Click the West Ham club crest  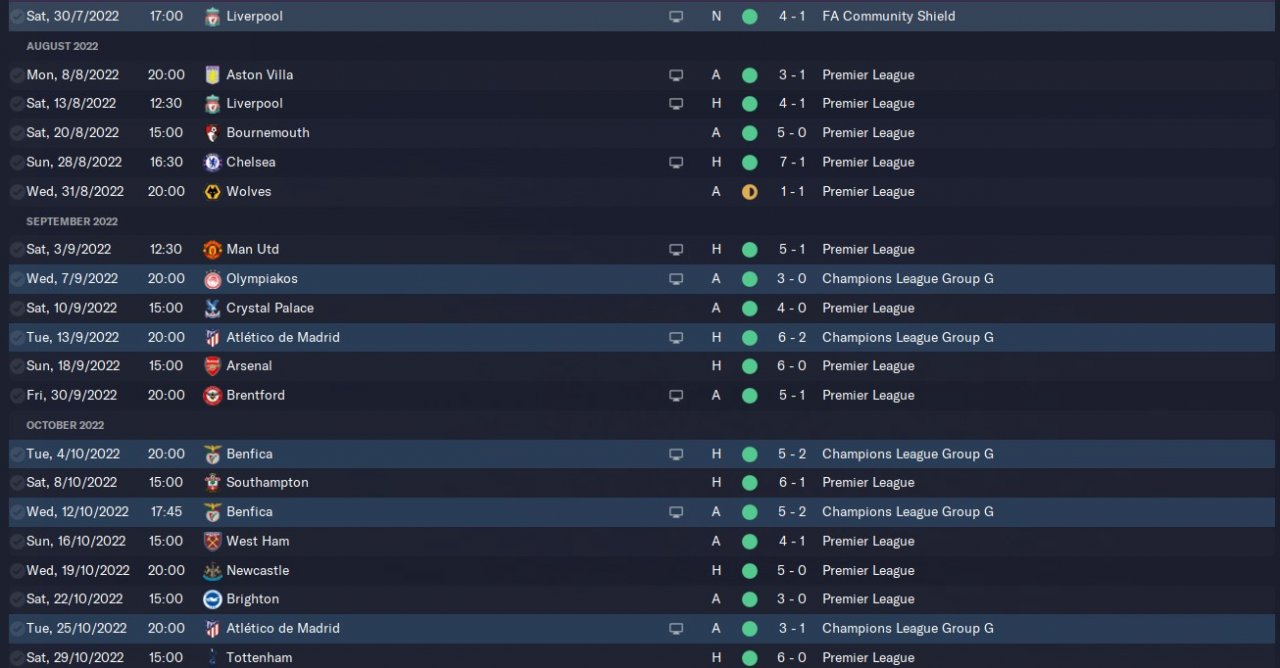point(212,542)
